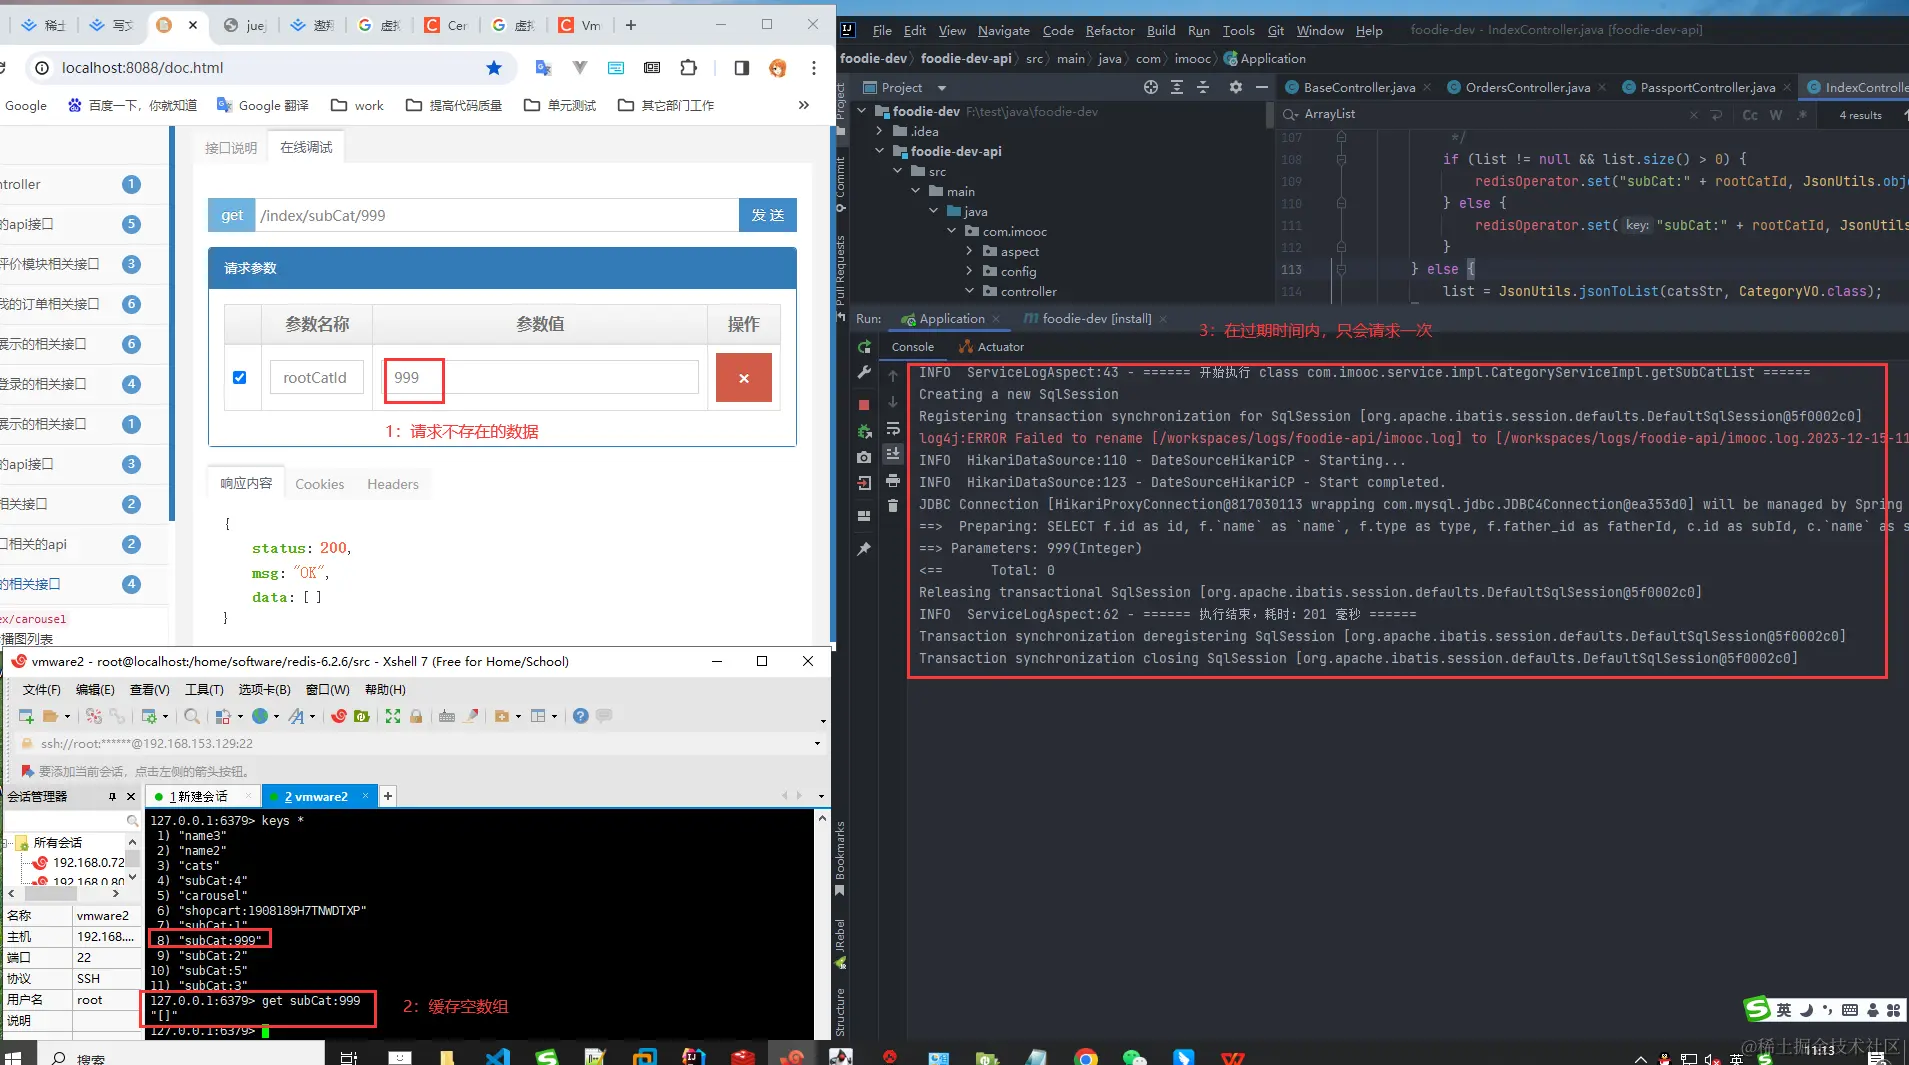This screenshot has width=1909, height=1065.
Task: Expand the .idea folder in Project tree
Action: coord(880,131)
